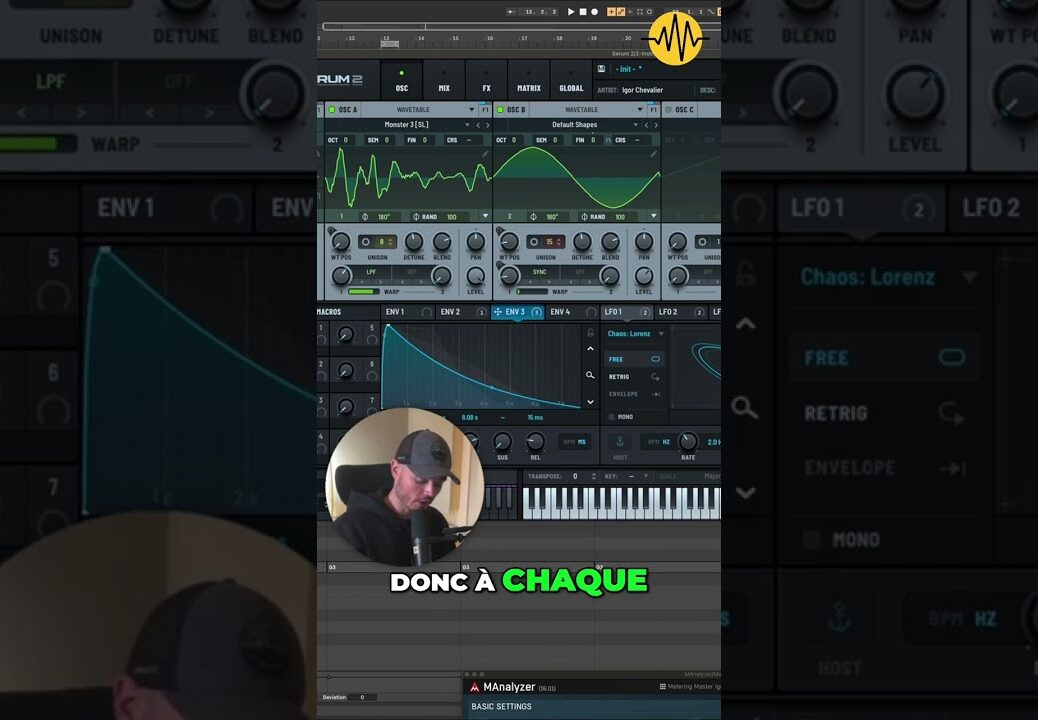Open the GLOBAL tab
This screenshot has height=720, width=1038.
point(571,81)
